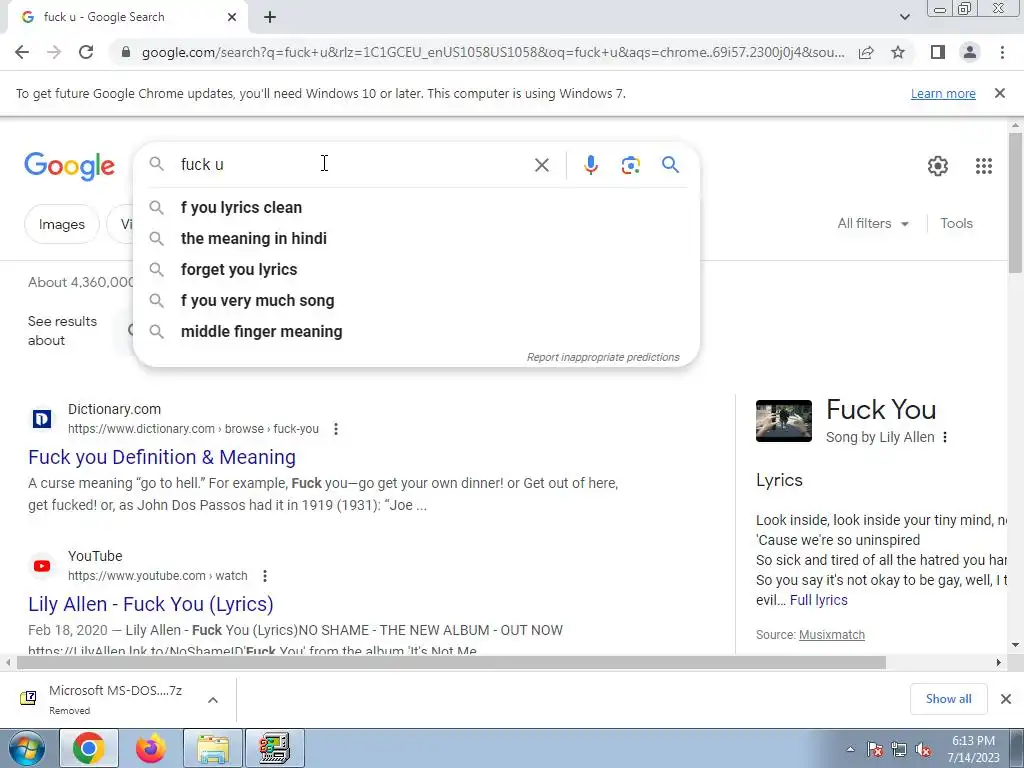Screen dimensions: 1024x768
Task: Select suggestion 'f you lyrics clean'
Action: pos(416,208)
